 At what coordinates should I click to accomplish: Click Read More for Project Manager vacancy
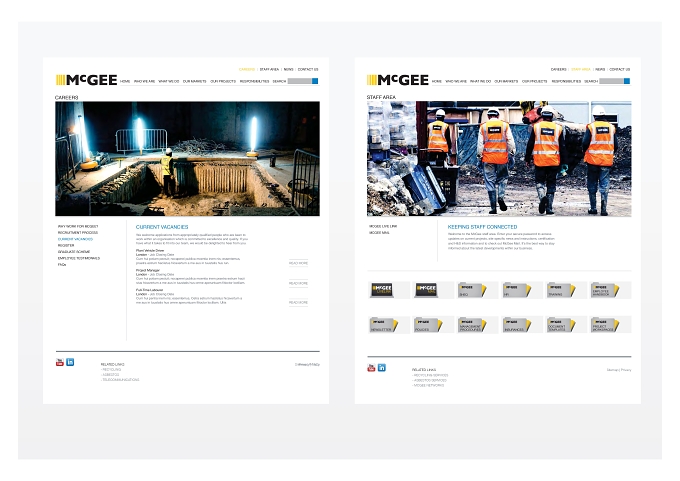coord(298,283)
